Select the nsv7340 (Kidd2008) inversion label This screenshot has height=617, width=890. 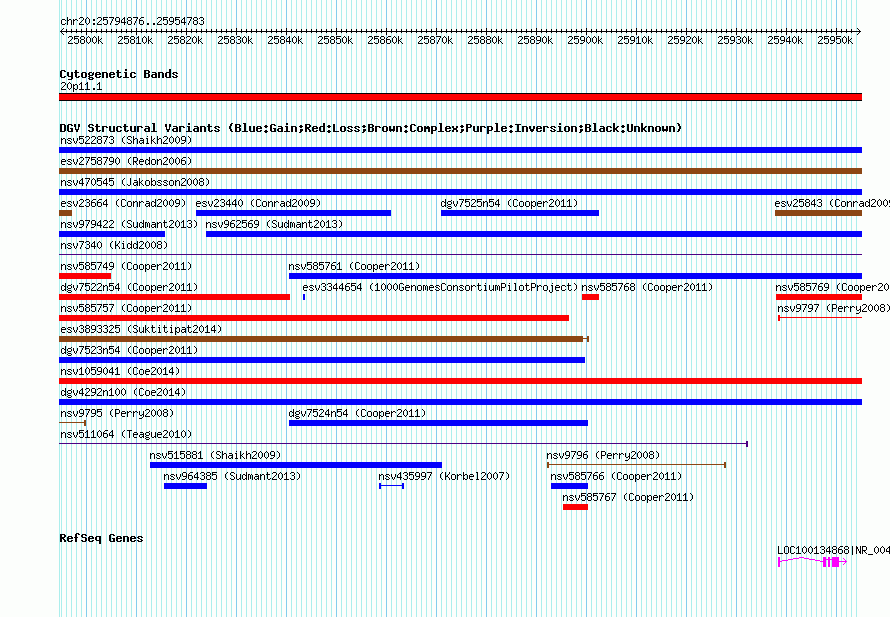click(114, 245)
